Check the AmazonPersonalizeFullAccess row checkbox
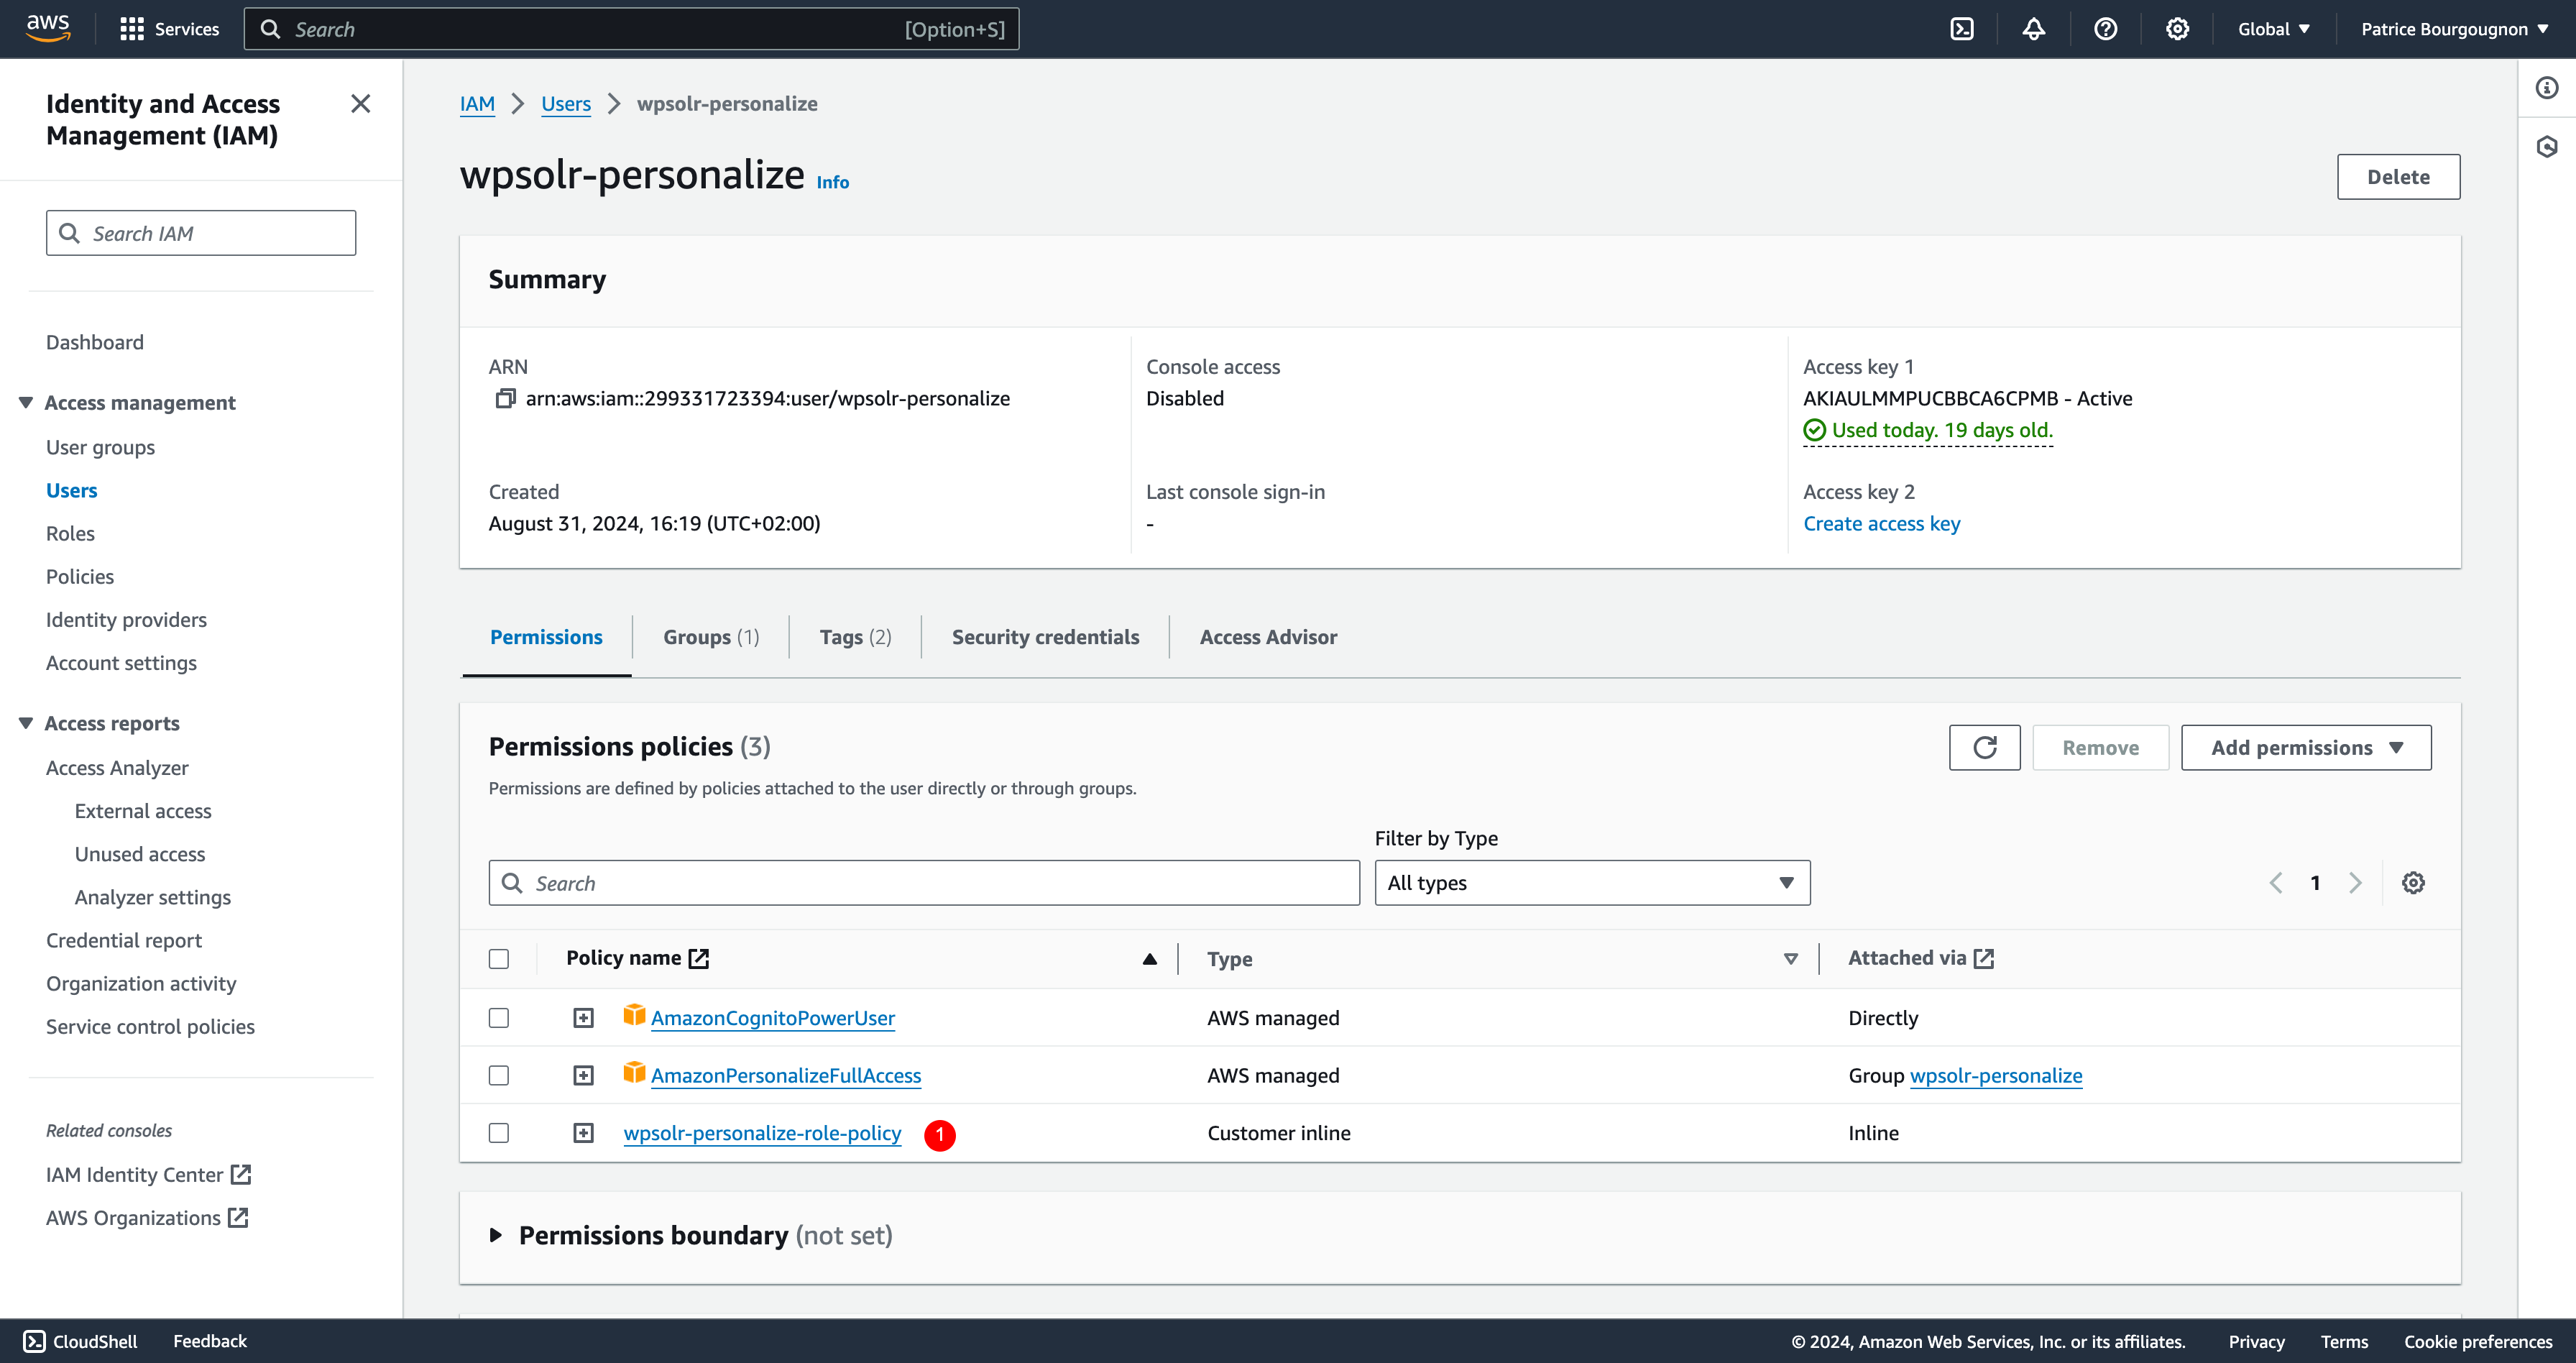The width and height of the screenshot is (2576, 1363). tap(499, 1075)
